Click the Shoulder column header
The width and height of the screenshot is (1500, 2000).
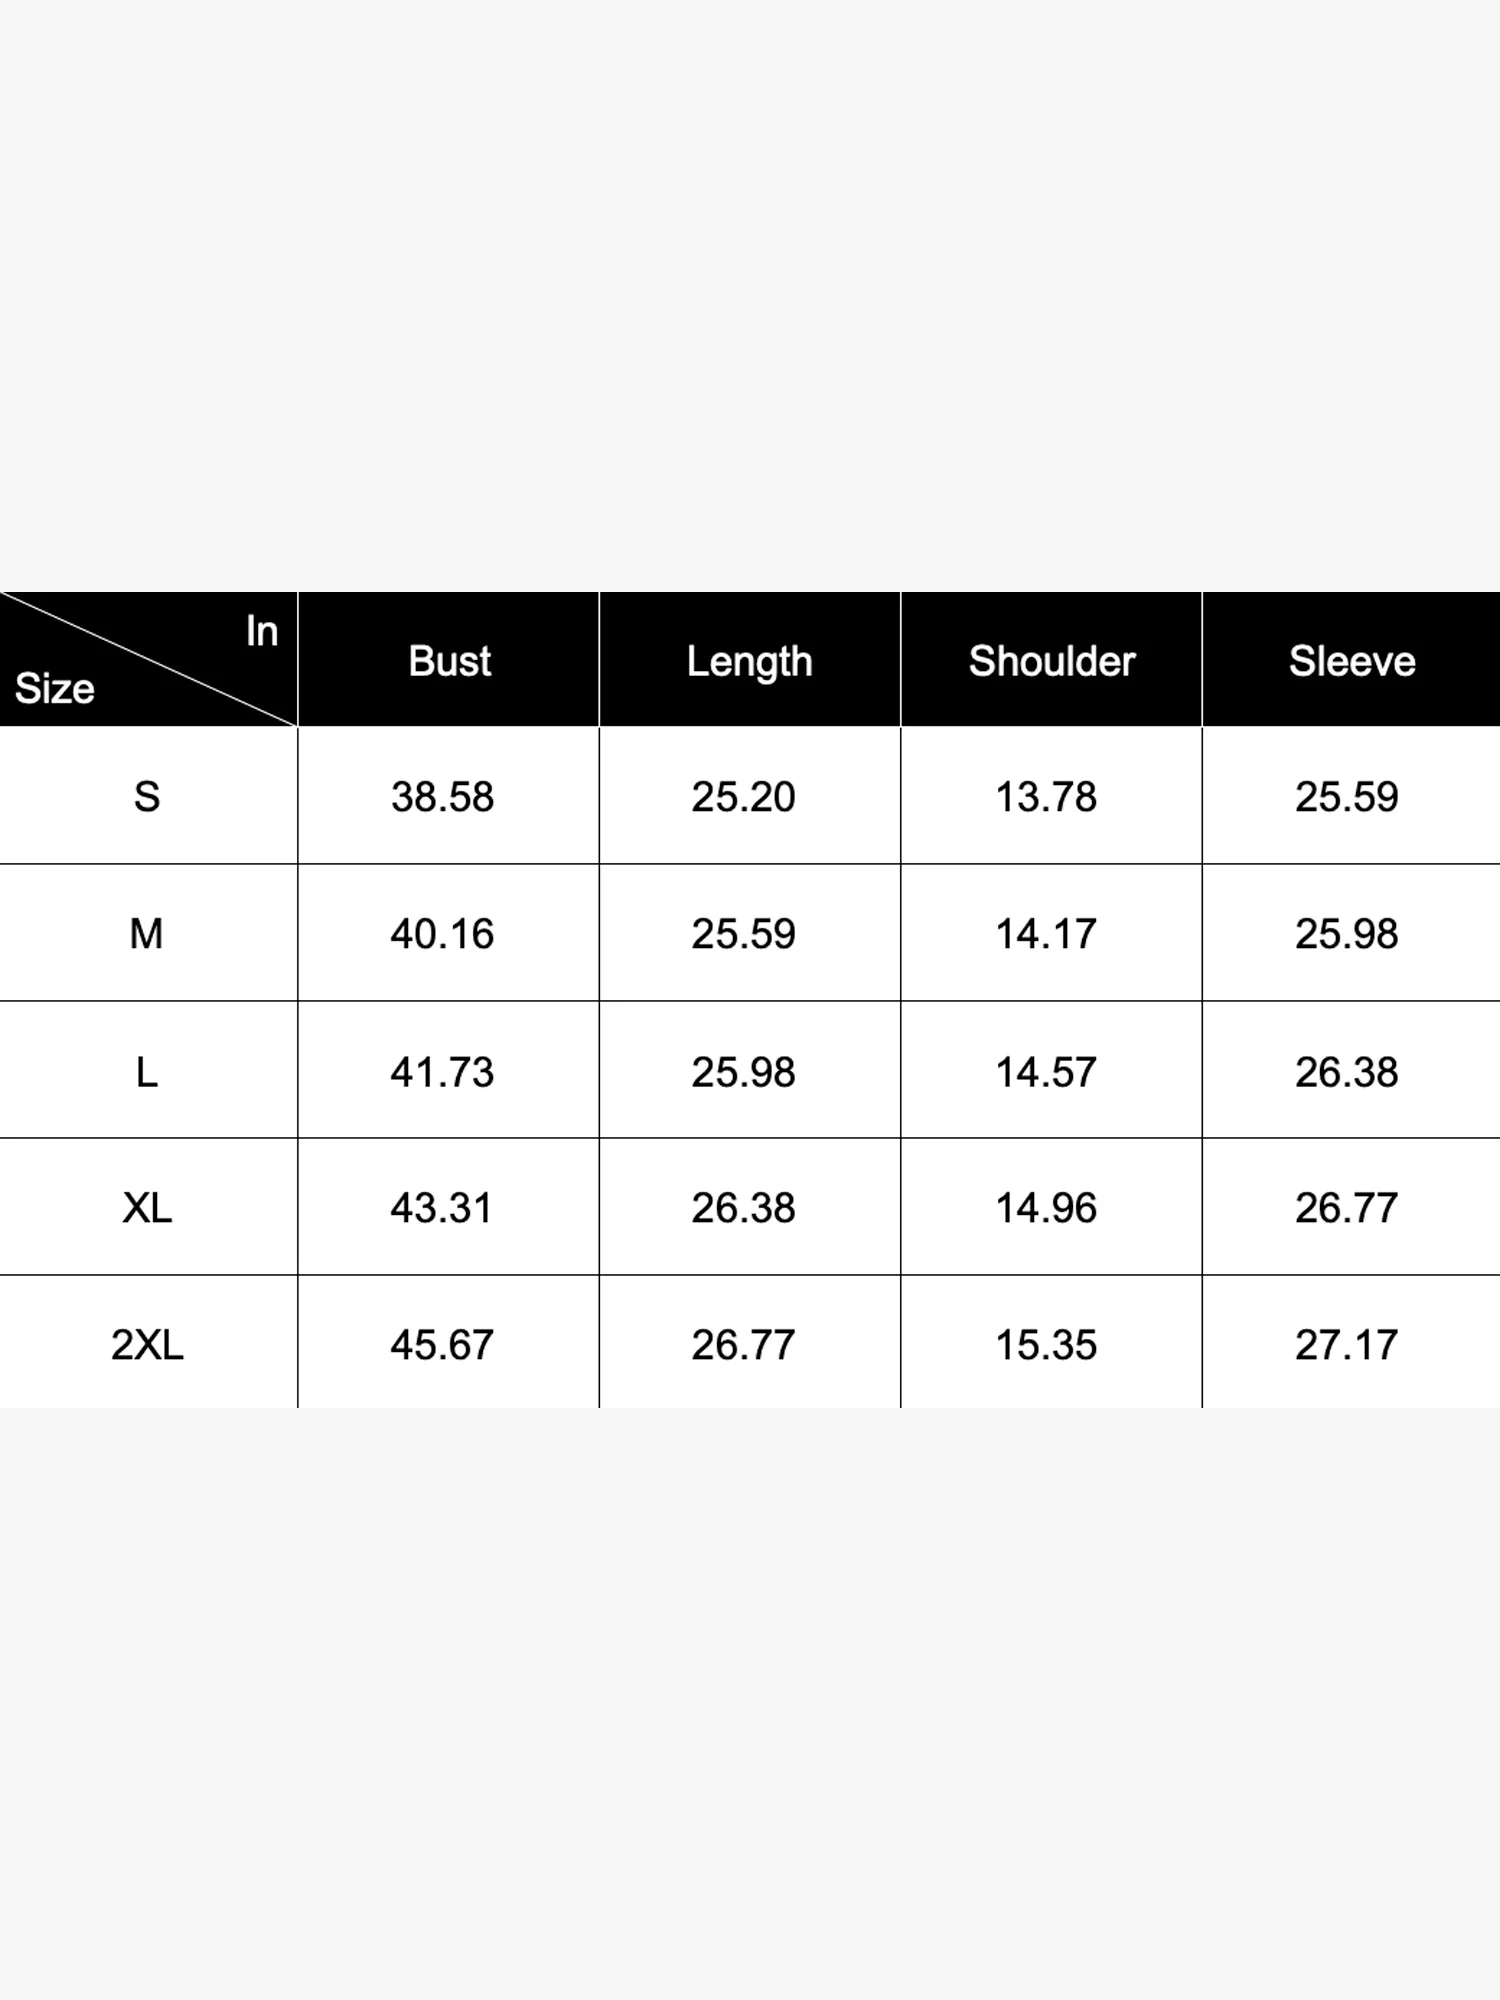point(1052,661)
